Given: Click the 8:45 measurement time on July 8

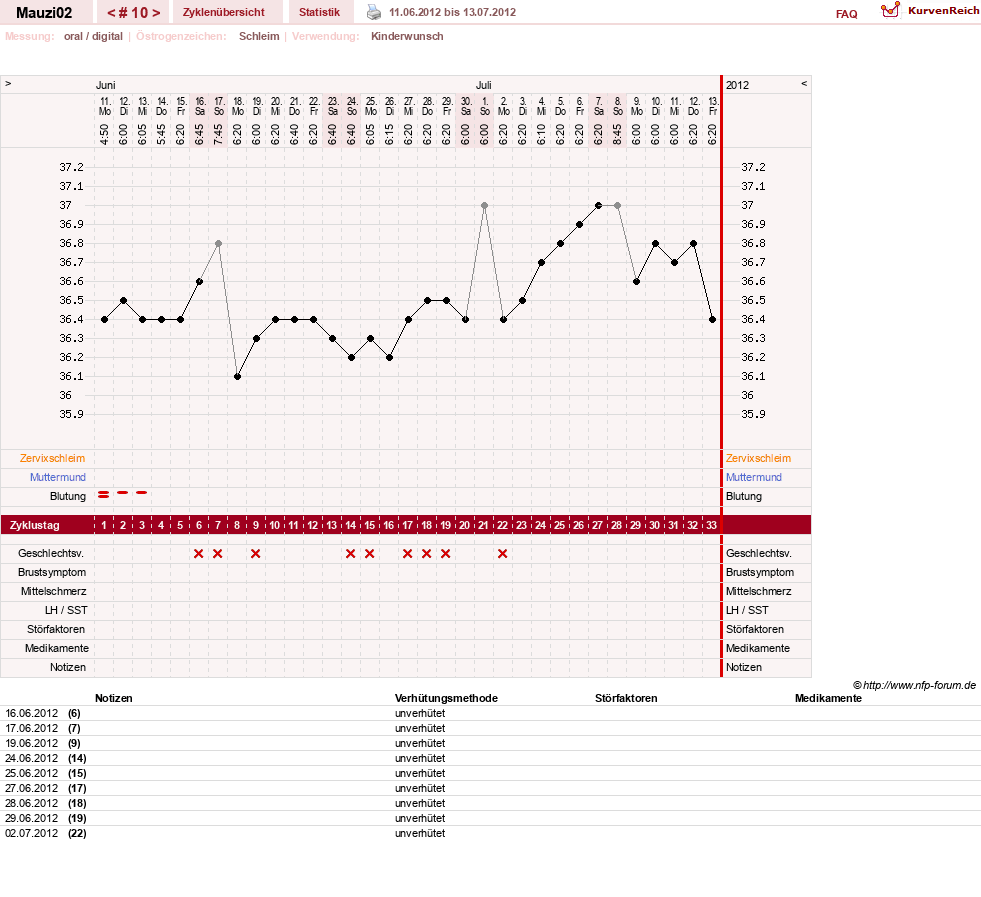Looking at the screenshot, I should tap(618, 134).
